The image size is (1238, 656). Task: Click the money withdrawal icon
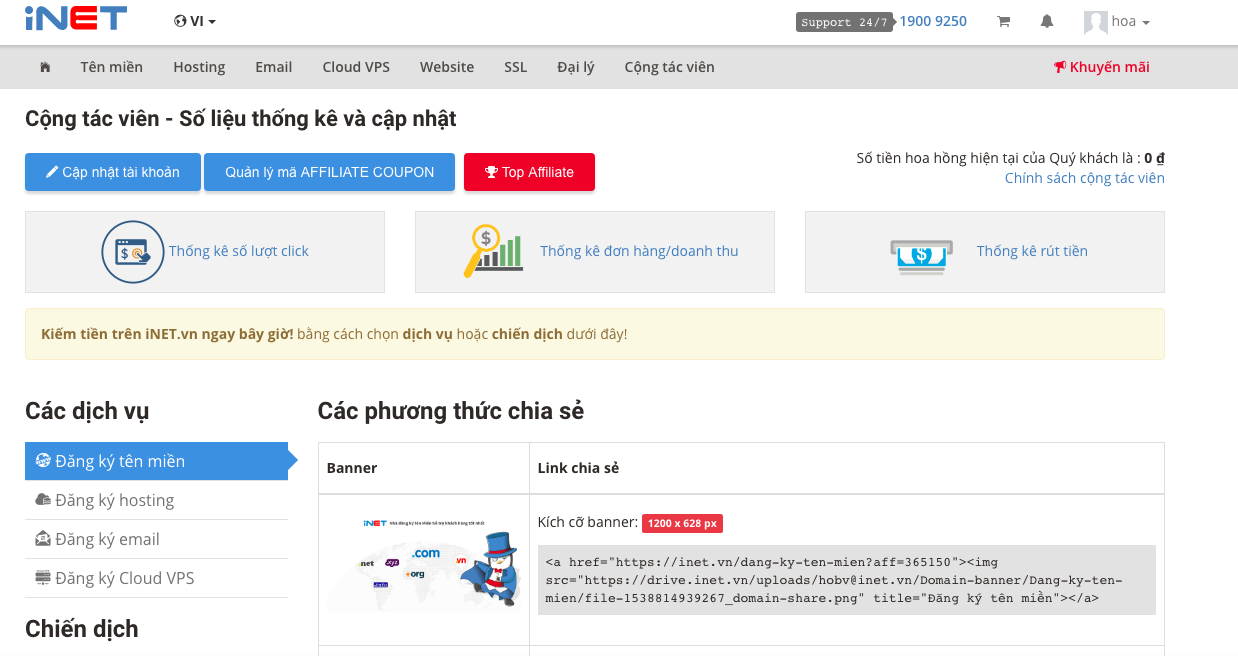click(x=921, y=251)
